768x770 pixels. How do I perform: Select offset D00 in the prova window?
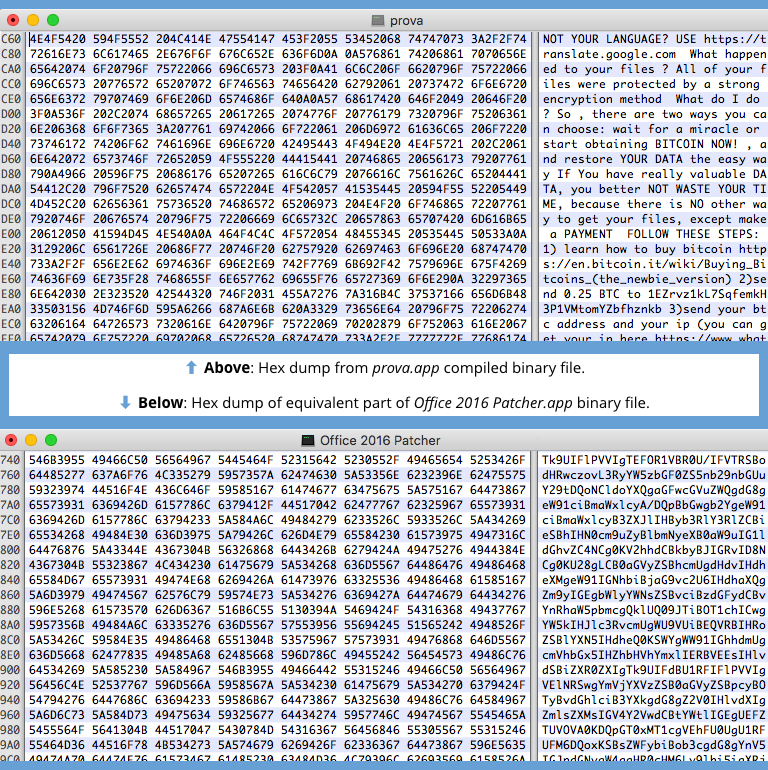pyautogui.click(x=11, y=114)
